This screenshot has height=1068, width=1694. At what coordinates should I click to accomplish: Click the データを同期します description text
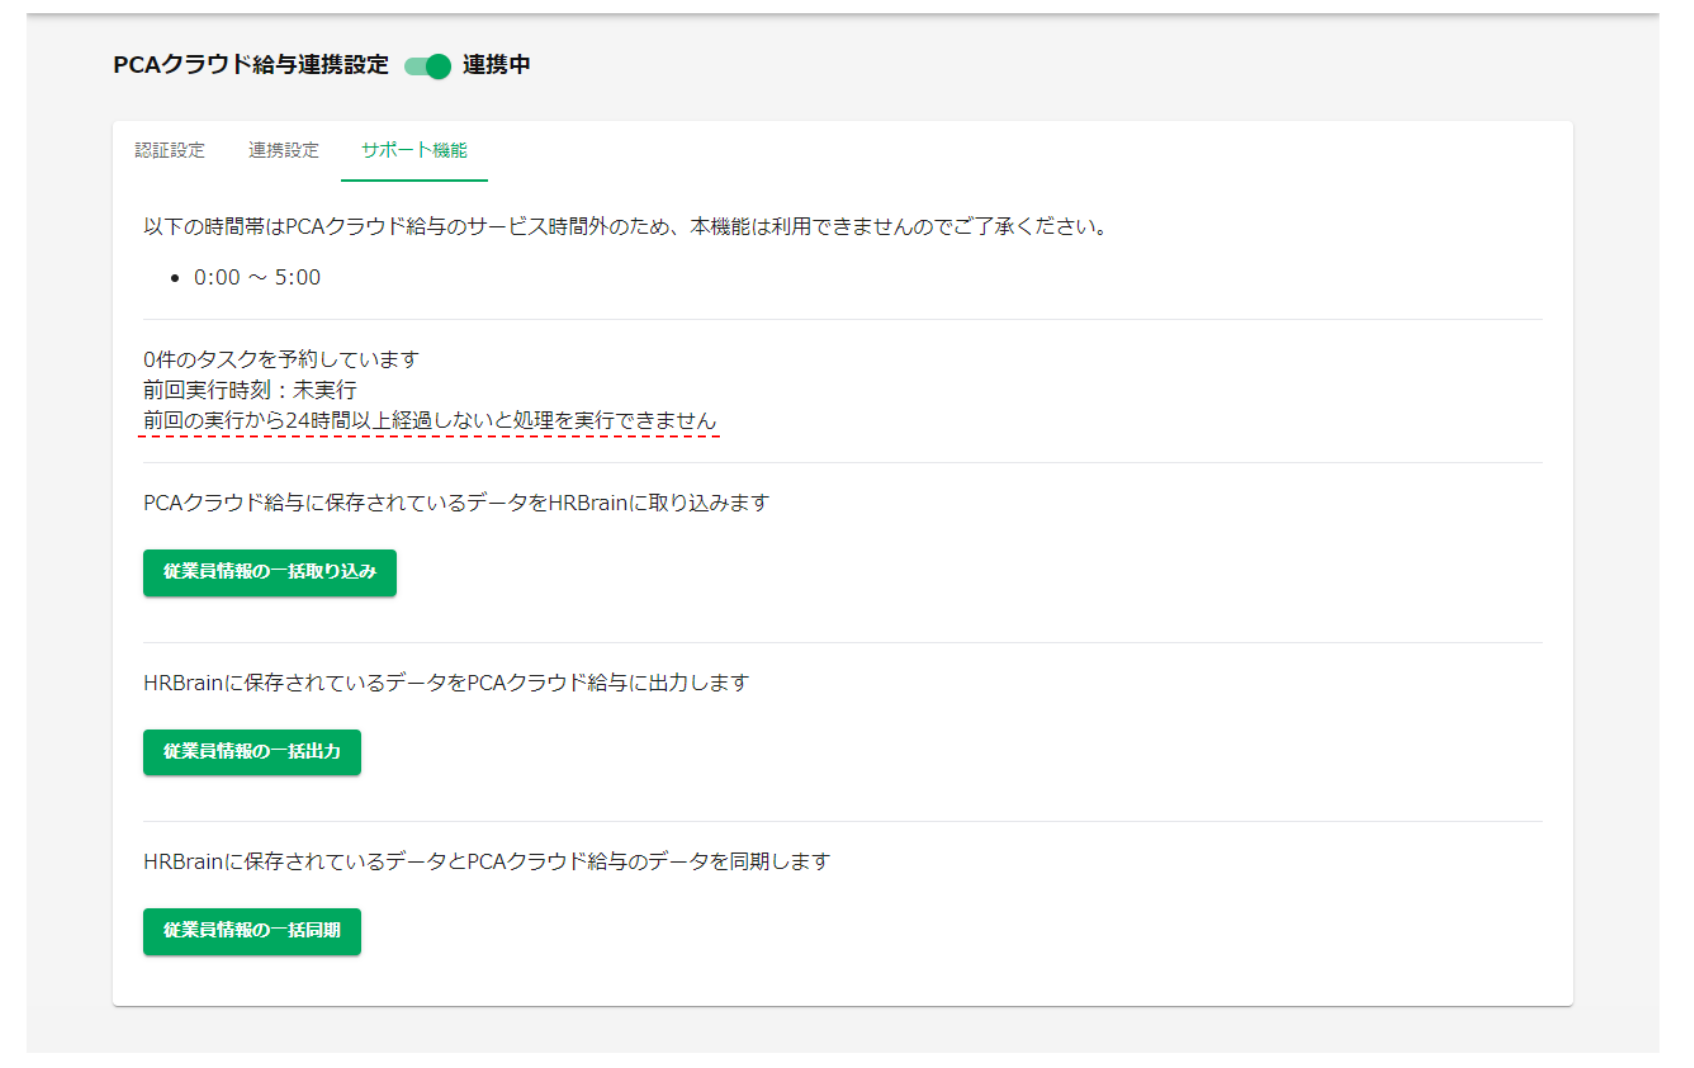click(487, 862)
